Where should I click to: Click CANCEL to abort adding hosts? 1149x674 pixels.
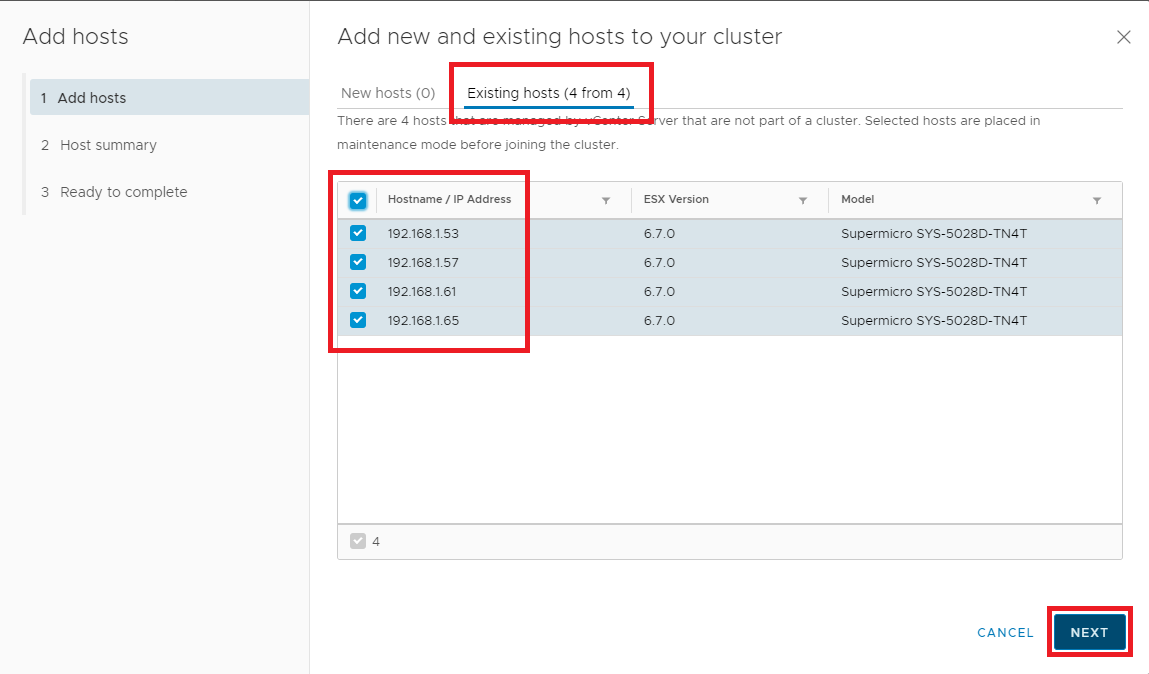pos(1005,632)
